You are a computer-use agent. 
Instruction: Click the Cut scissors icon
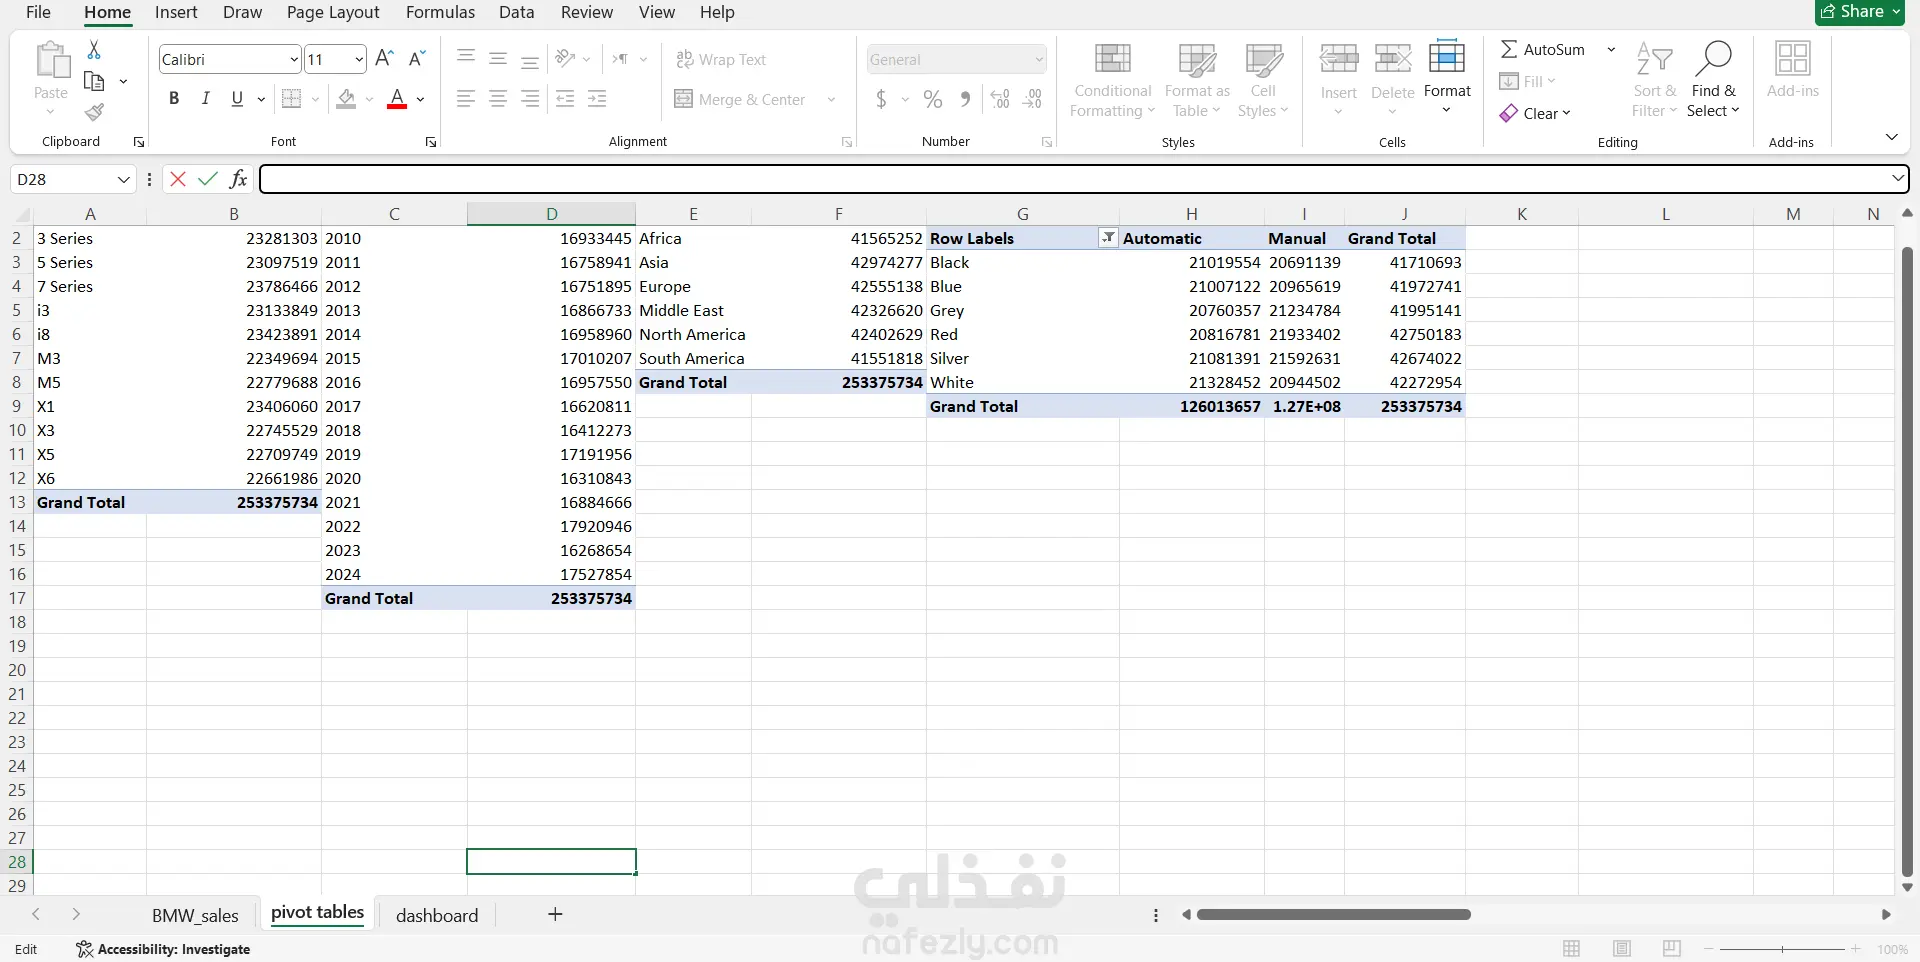94,49
